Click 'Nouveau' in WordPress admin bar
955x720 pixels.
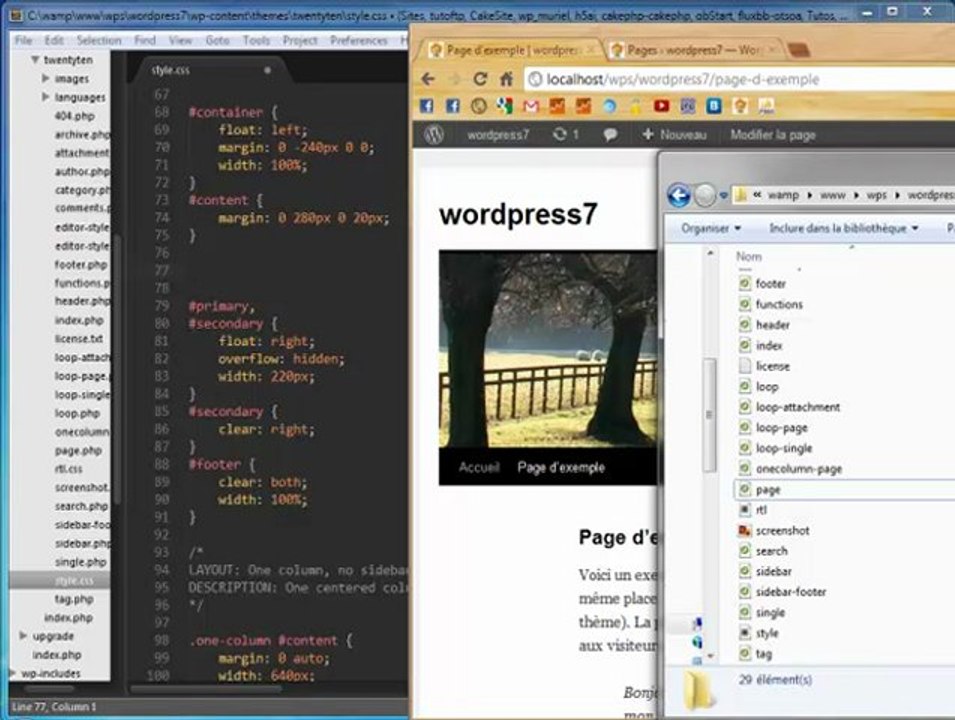pyautogui.click(x=674, y=135)
